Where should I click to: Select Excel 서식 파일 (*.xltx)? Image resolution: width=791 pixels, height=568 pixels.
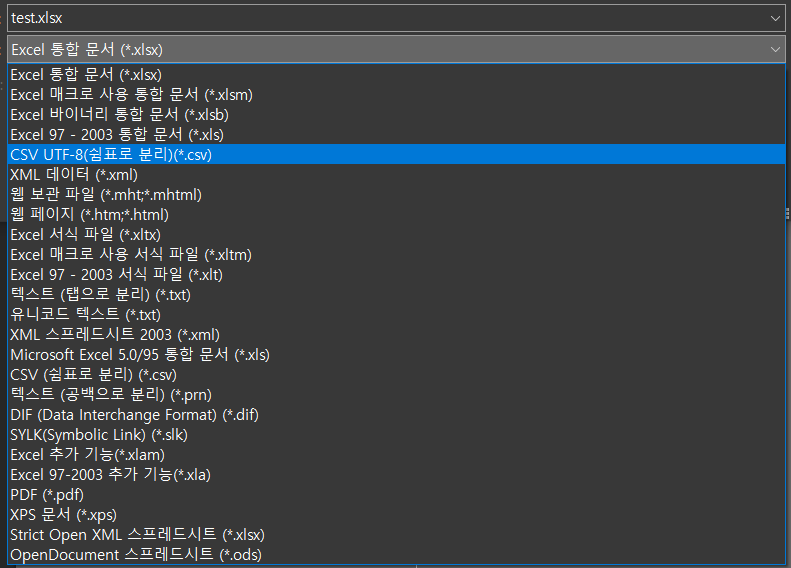(x=397, y=235)
